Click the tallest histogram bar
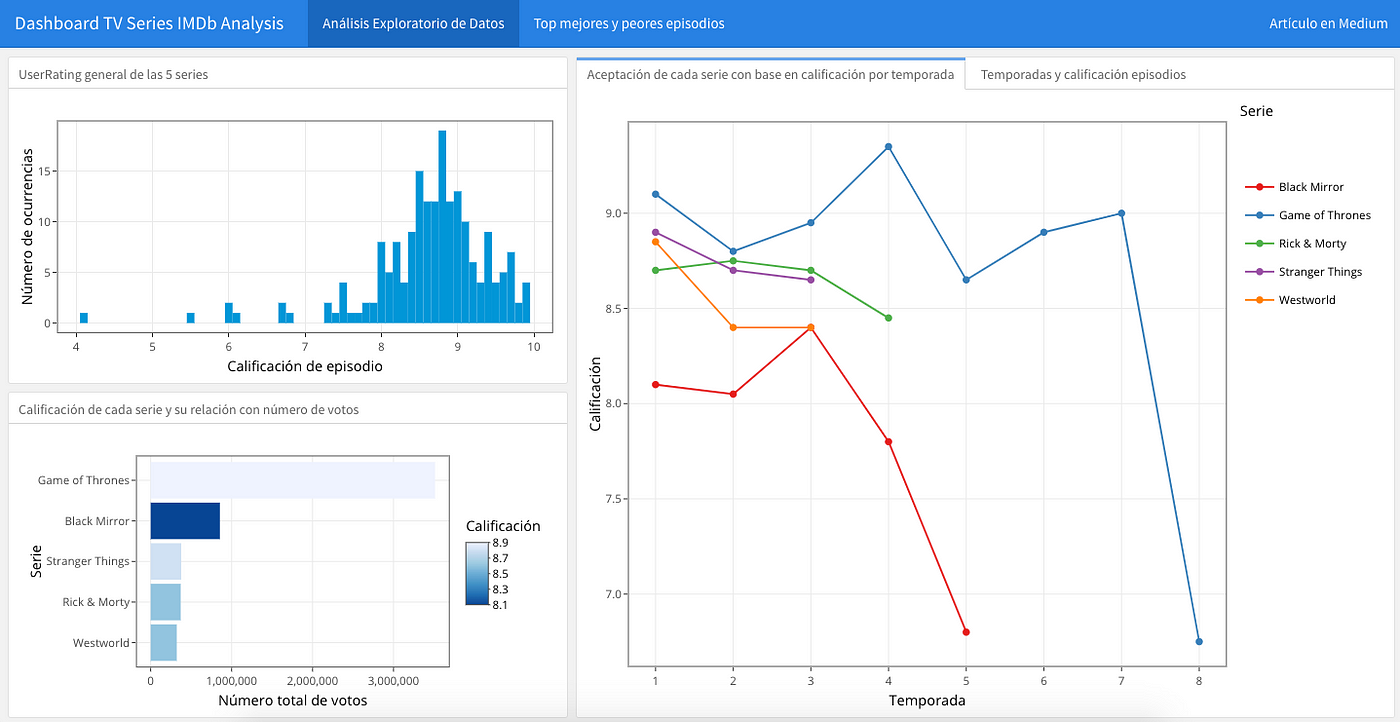This screenshot has width=1400, height=722. click(x=442, y=227)
